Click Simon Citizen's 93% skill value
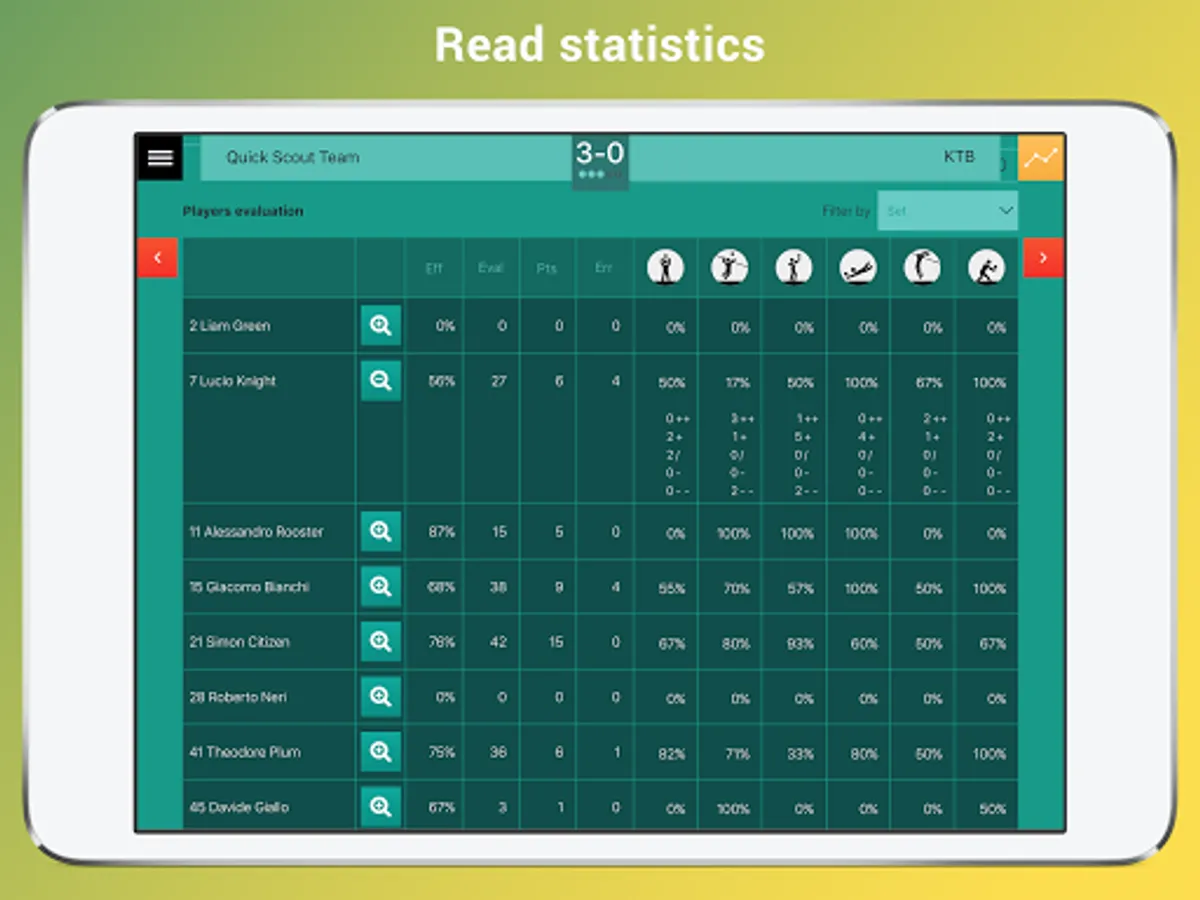 click(x=800, y=644)
